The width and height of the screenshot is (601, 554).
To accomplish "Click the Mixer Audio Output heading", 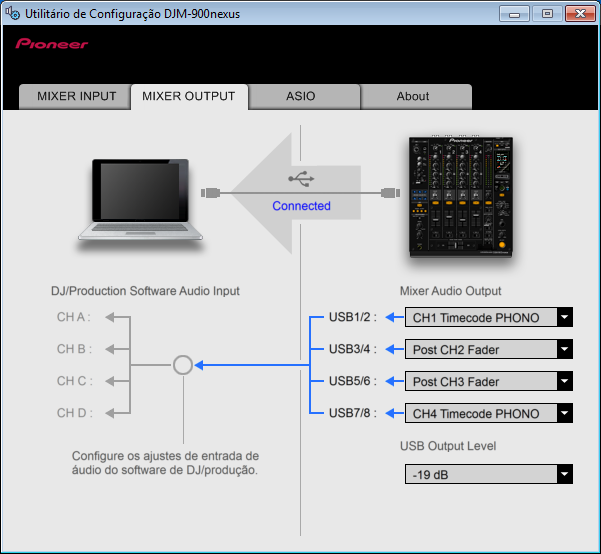I will click(450, 291).
